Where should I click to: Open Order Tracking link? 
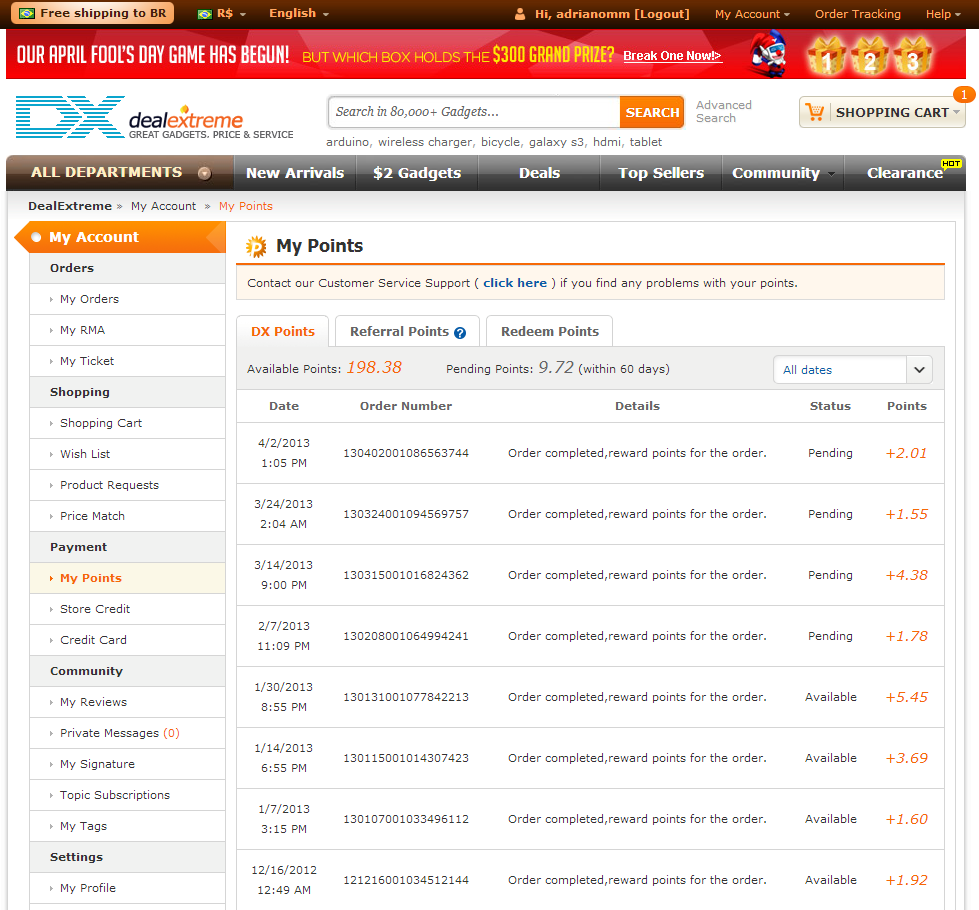click(857, 14)
